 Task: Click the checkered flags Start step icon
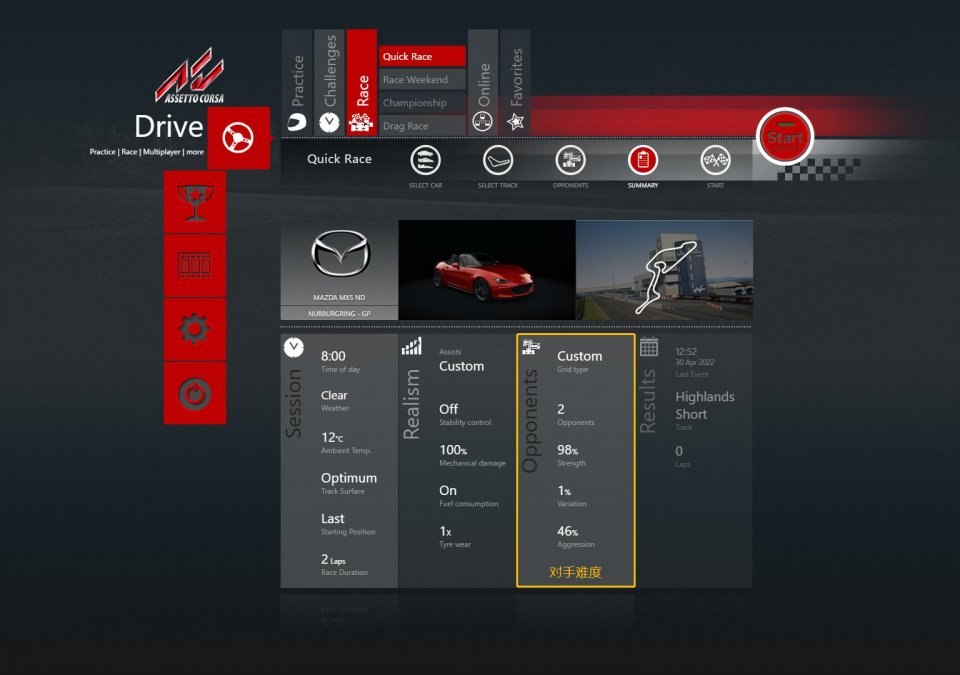[715, 160]
